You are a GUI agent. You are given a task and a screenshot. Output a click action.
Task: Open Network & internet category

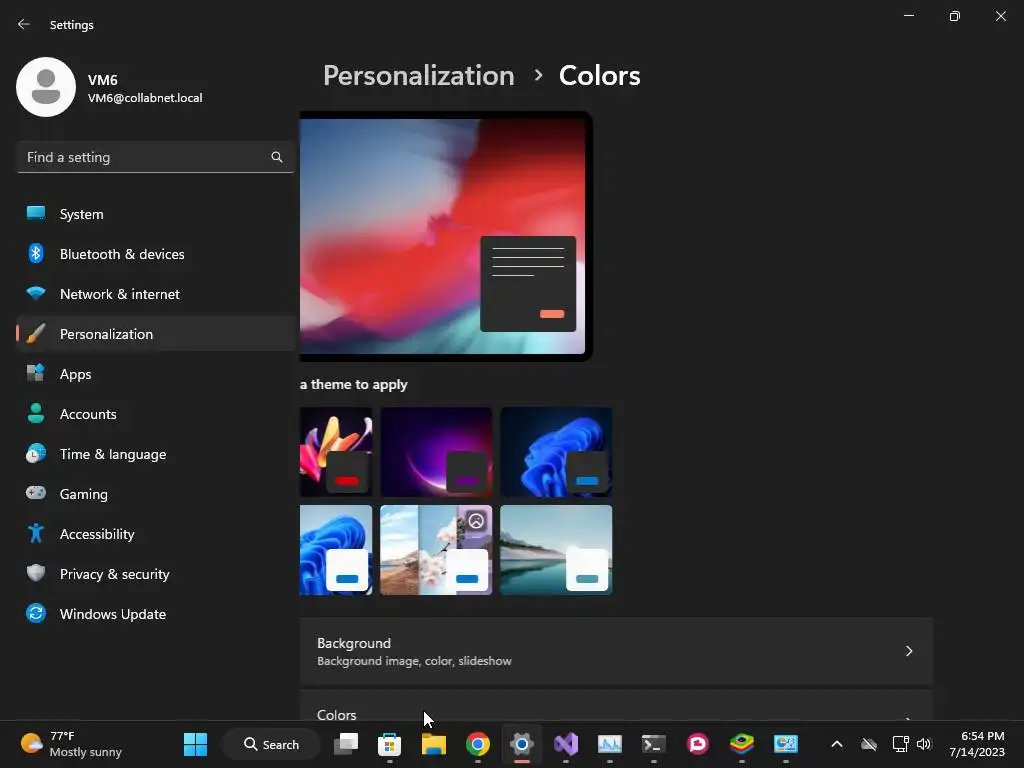click(x=155, y=294)
